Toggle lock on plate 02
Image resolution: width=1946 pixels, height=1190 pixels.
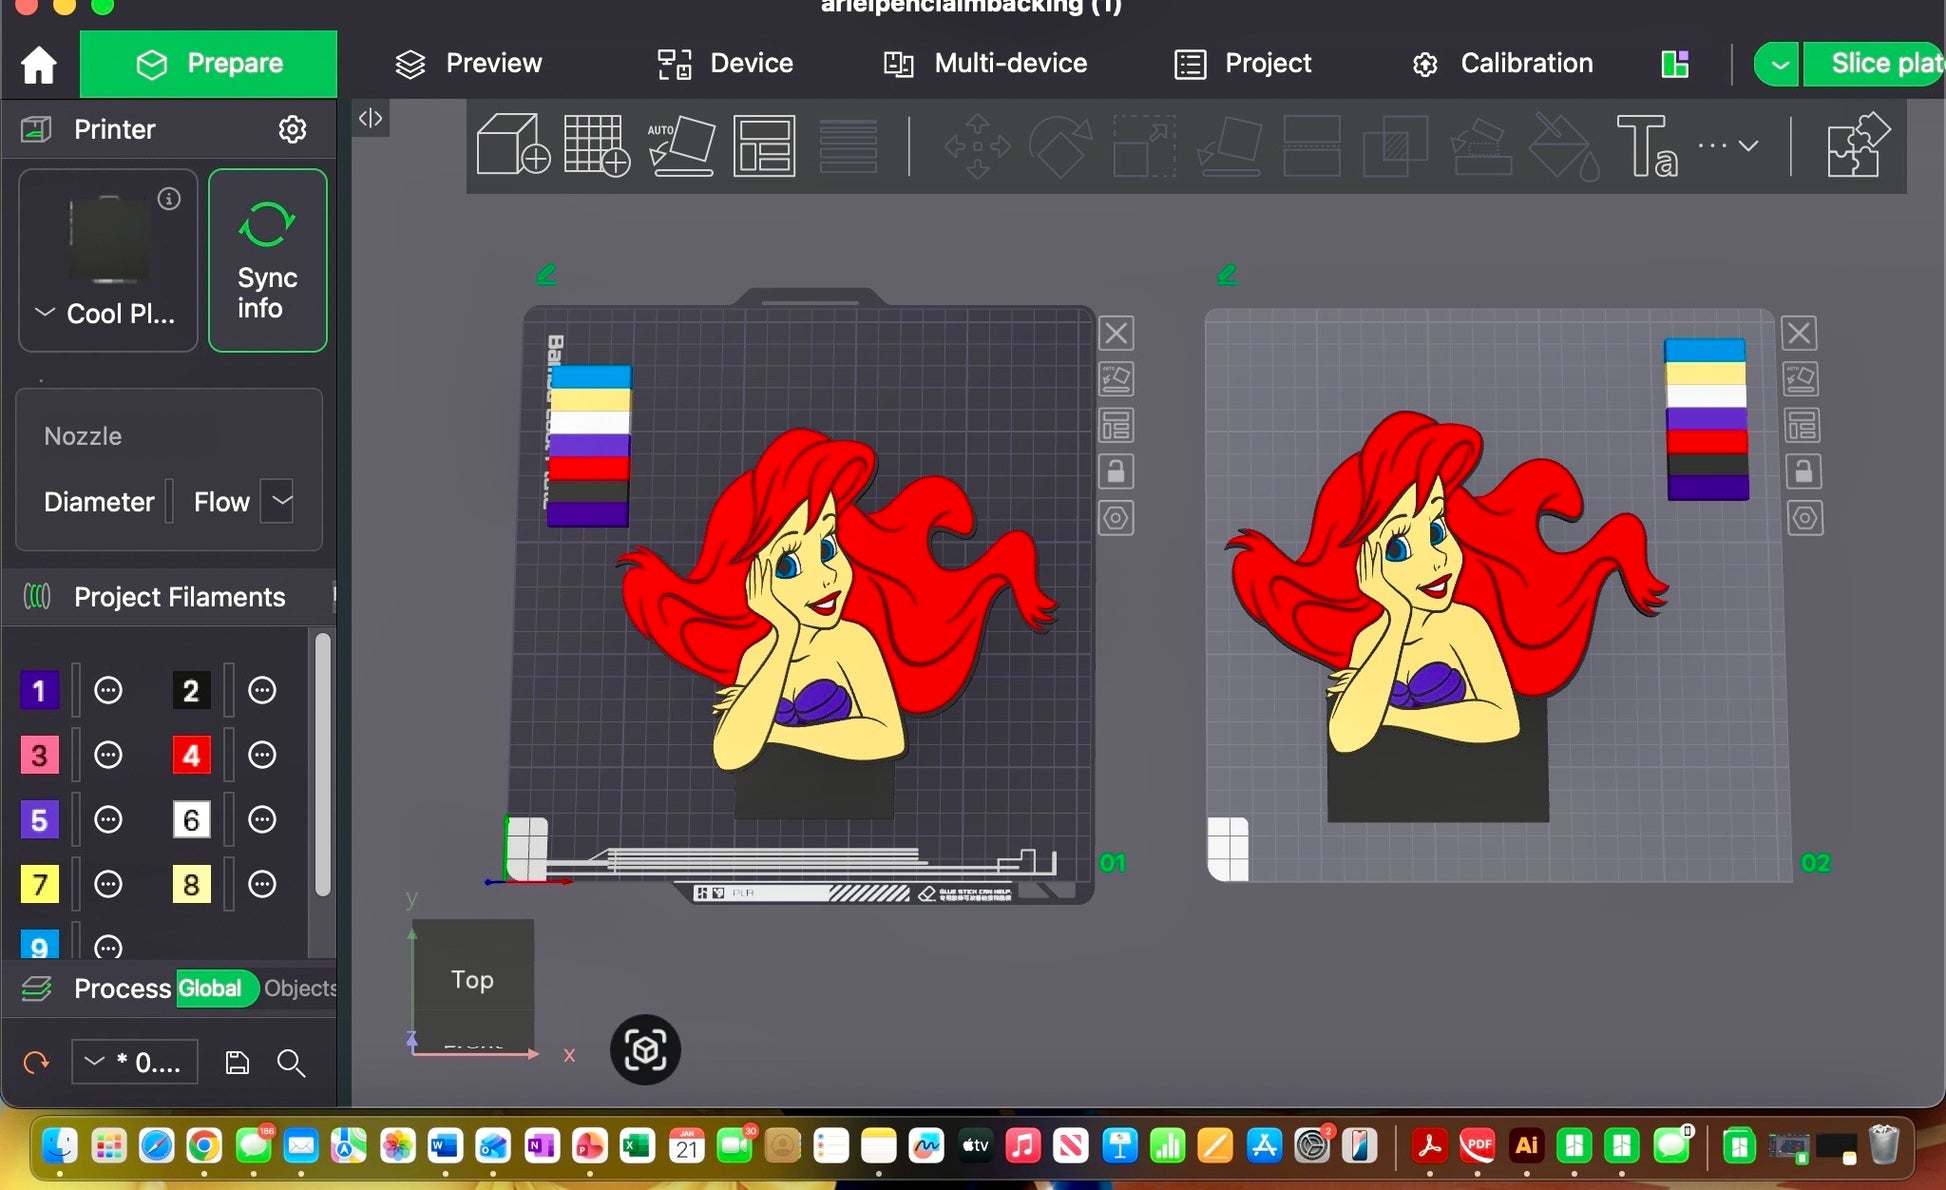click(1803, 472)
